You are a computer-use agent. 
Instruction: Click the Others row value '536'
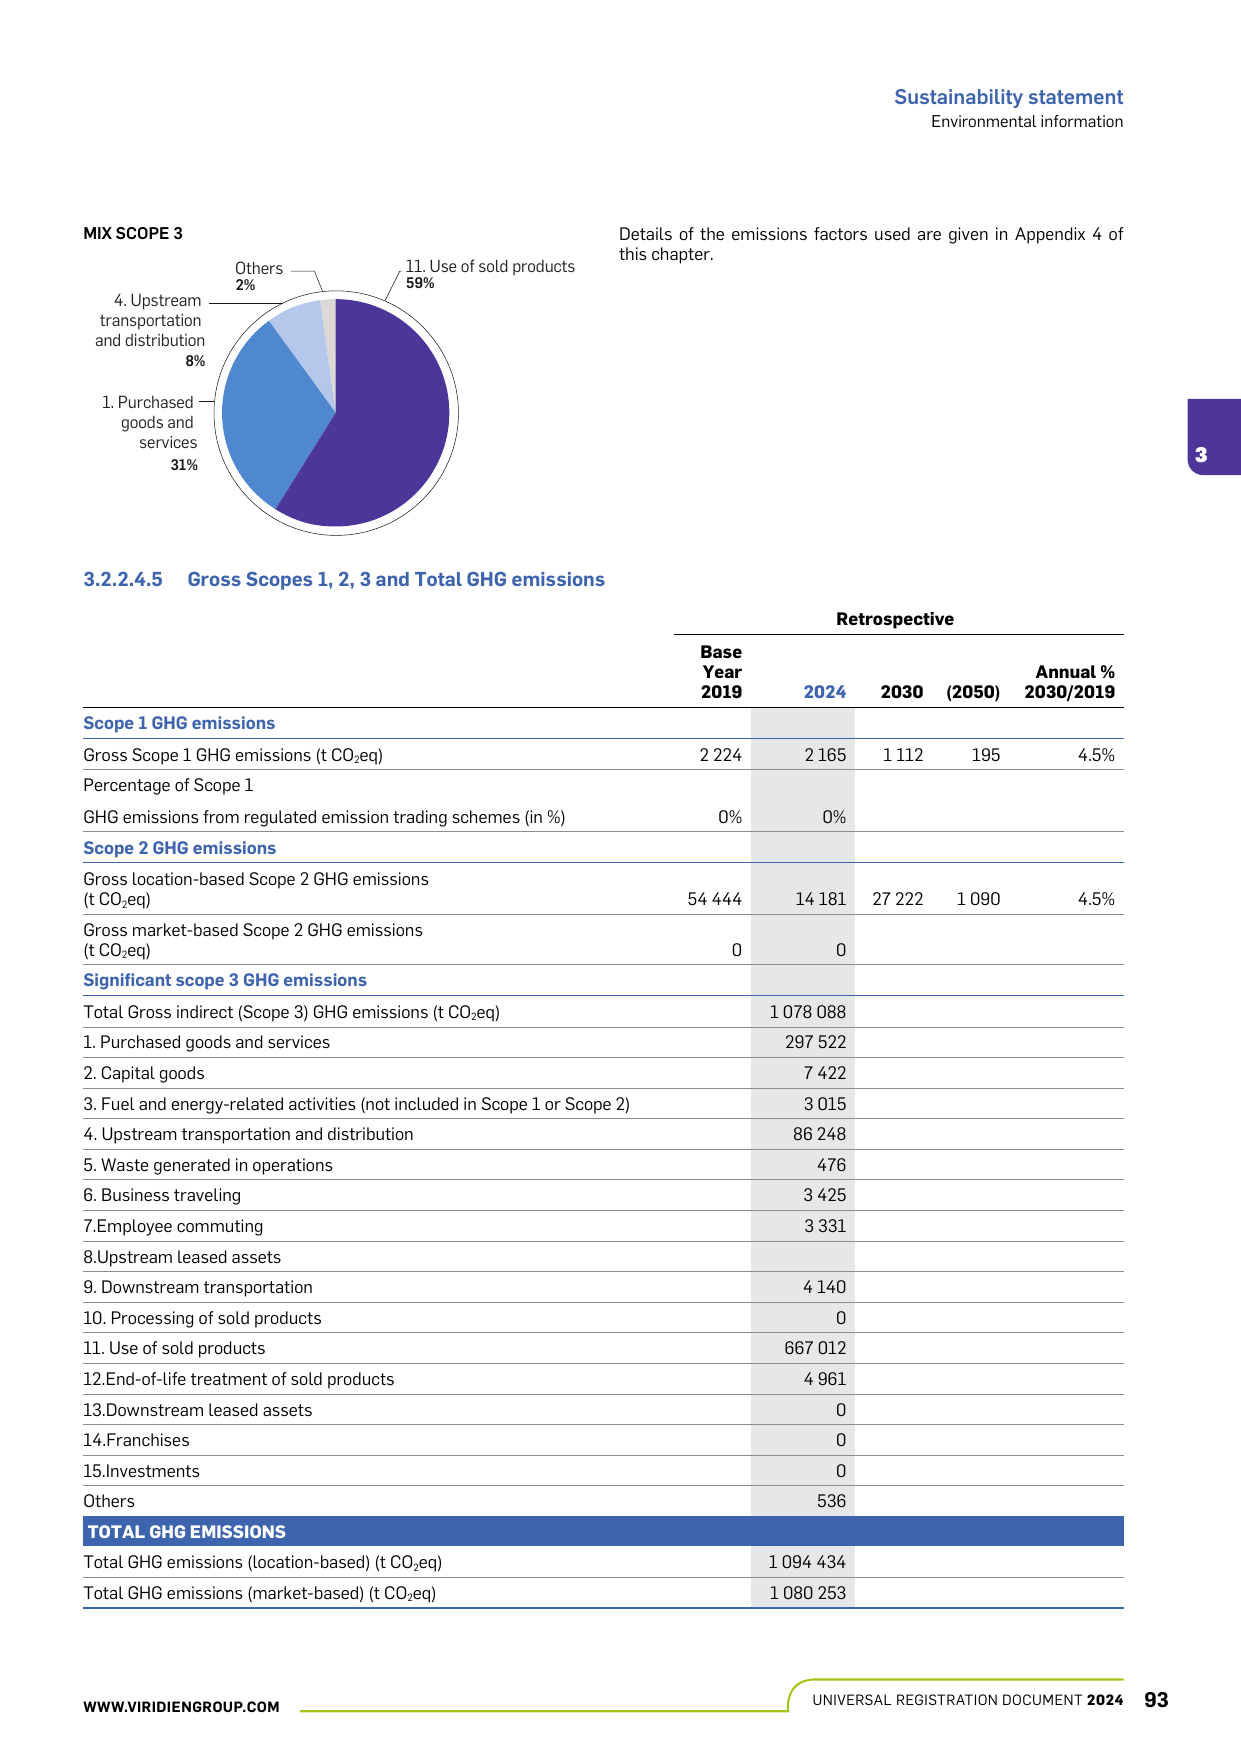(831, 1501)
